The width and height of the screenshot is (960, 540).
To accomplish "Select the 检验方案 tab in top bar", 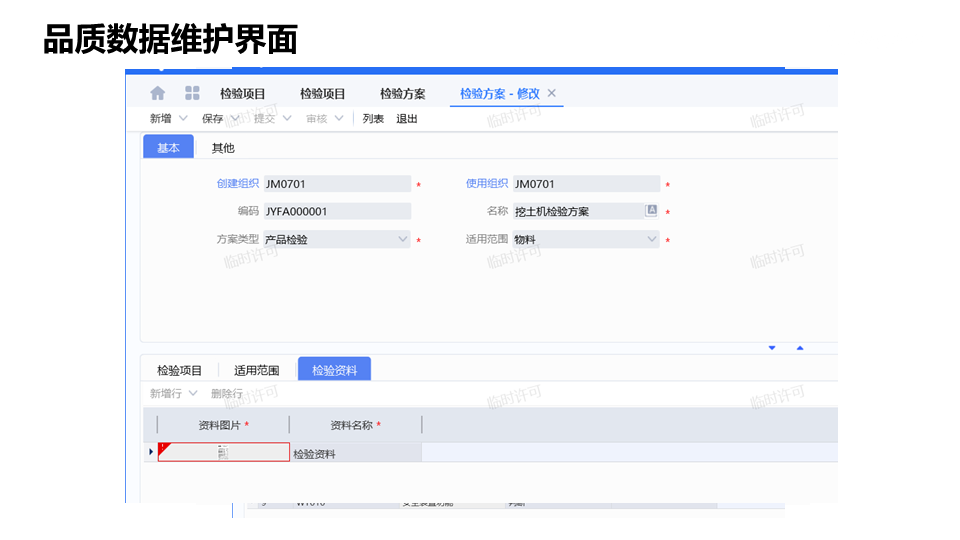I will pos(402,94).
